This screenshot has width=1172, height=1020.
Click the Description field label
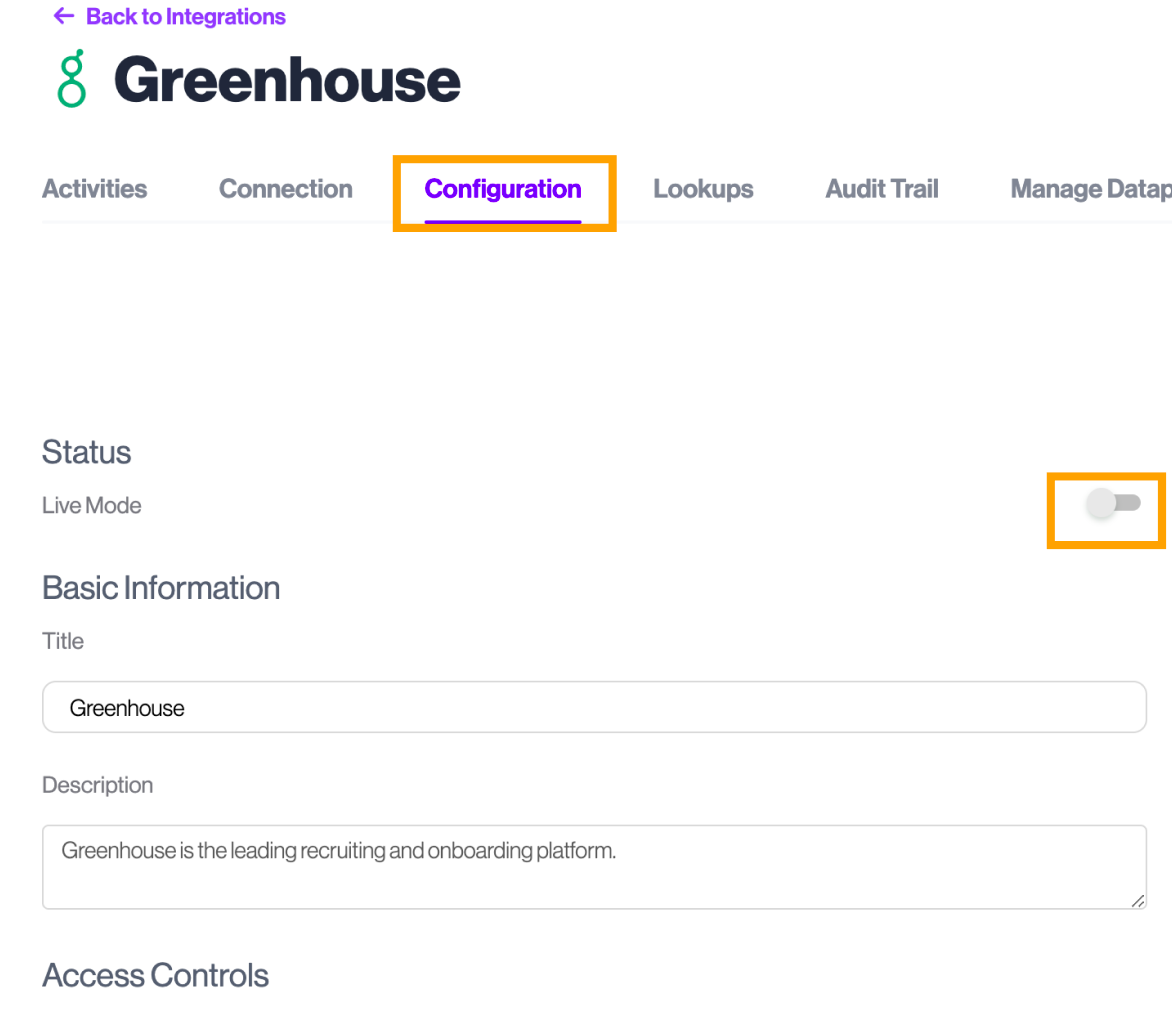pos(97,785)
